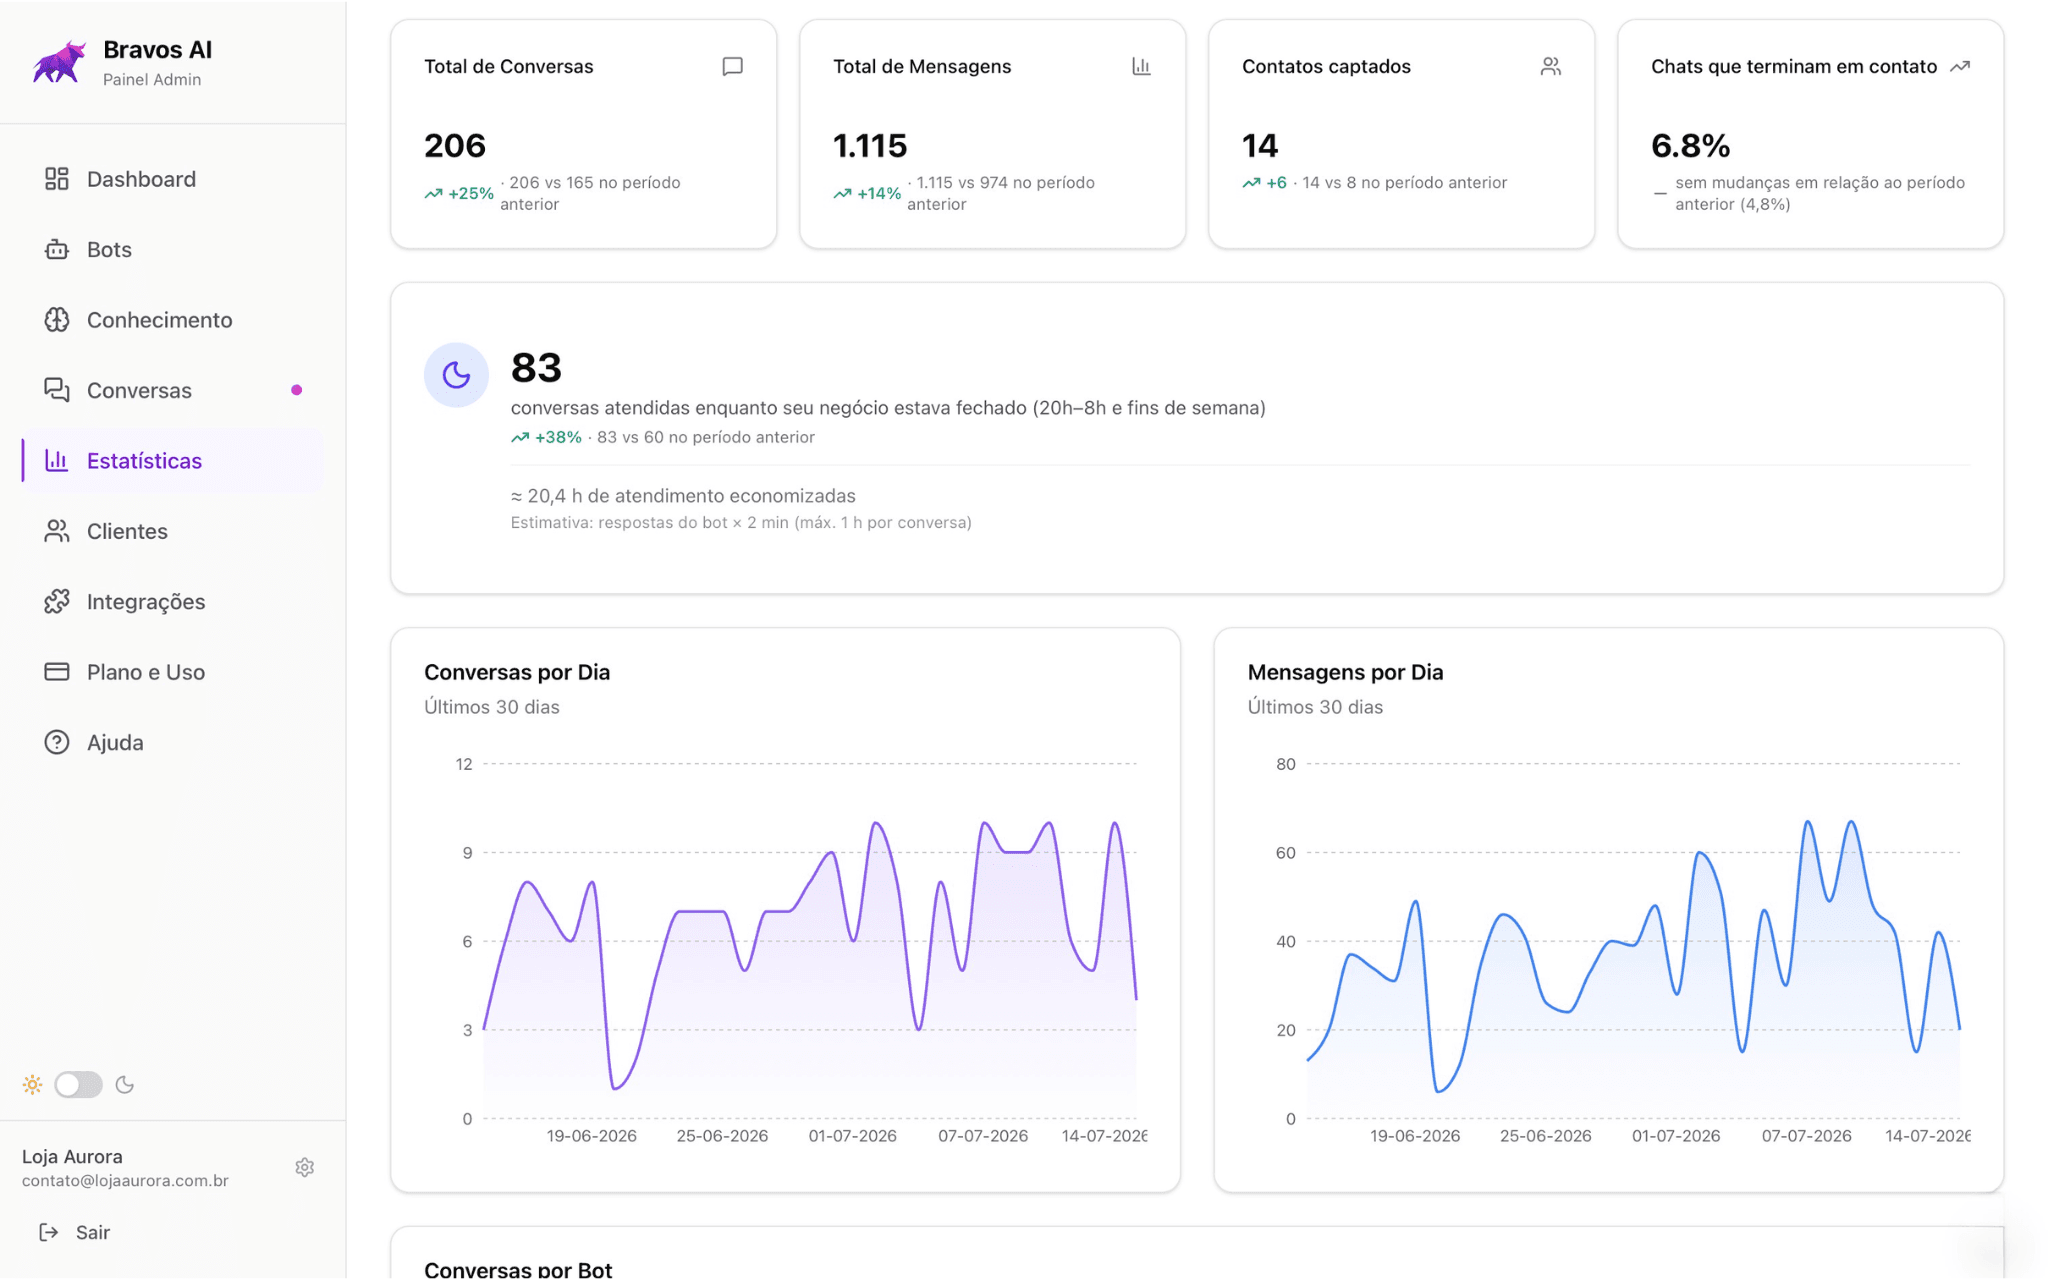Click the Total de Conversas message icon
The width and height of the screenshot is (2048, 1280).
click(x=732, y=66)
